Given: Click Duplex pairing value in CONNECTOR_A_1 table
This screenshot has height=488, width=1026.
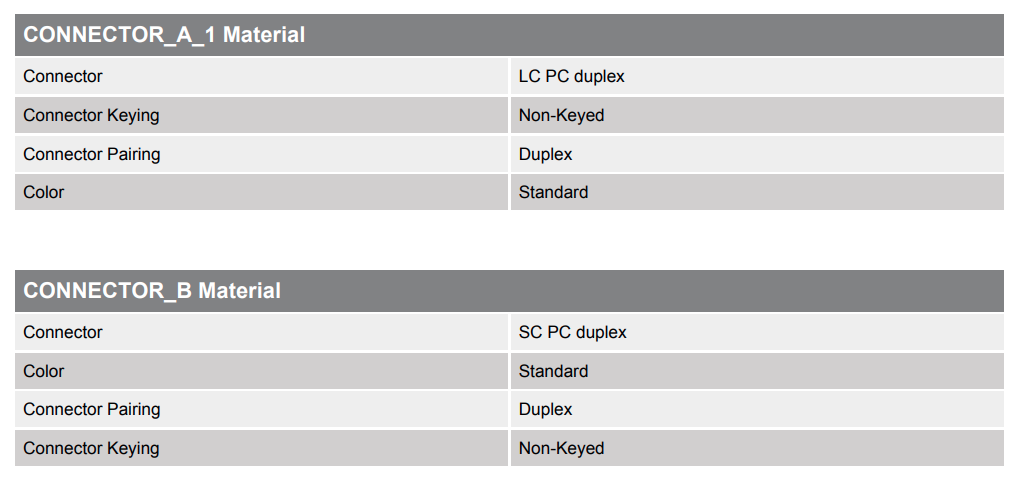Looking at the screenshot, I should pos(545,154).
